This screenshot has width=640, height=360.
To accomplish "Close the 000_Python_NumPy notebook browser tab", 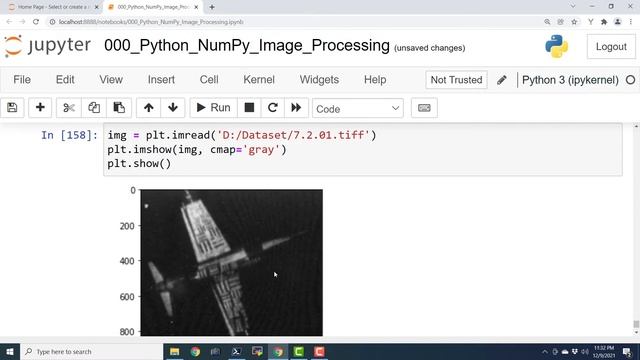I will point(196,7).
